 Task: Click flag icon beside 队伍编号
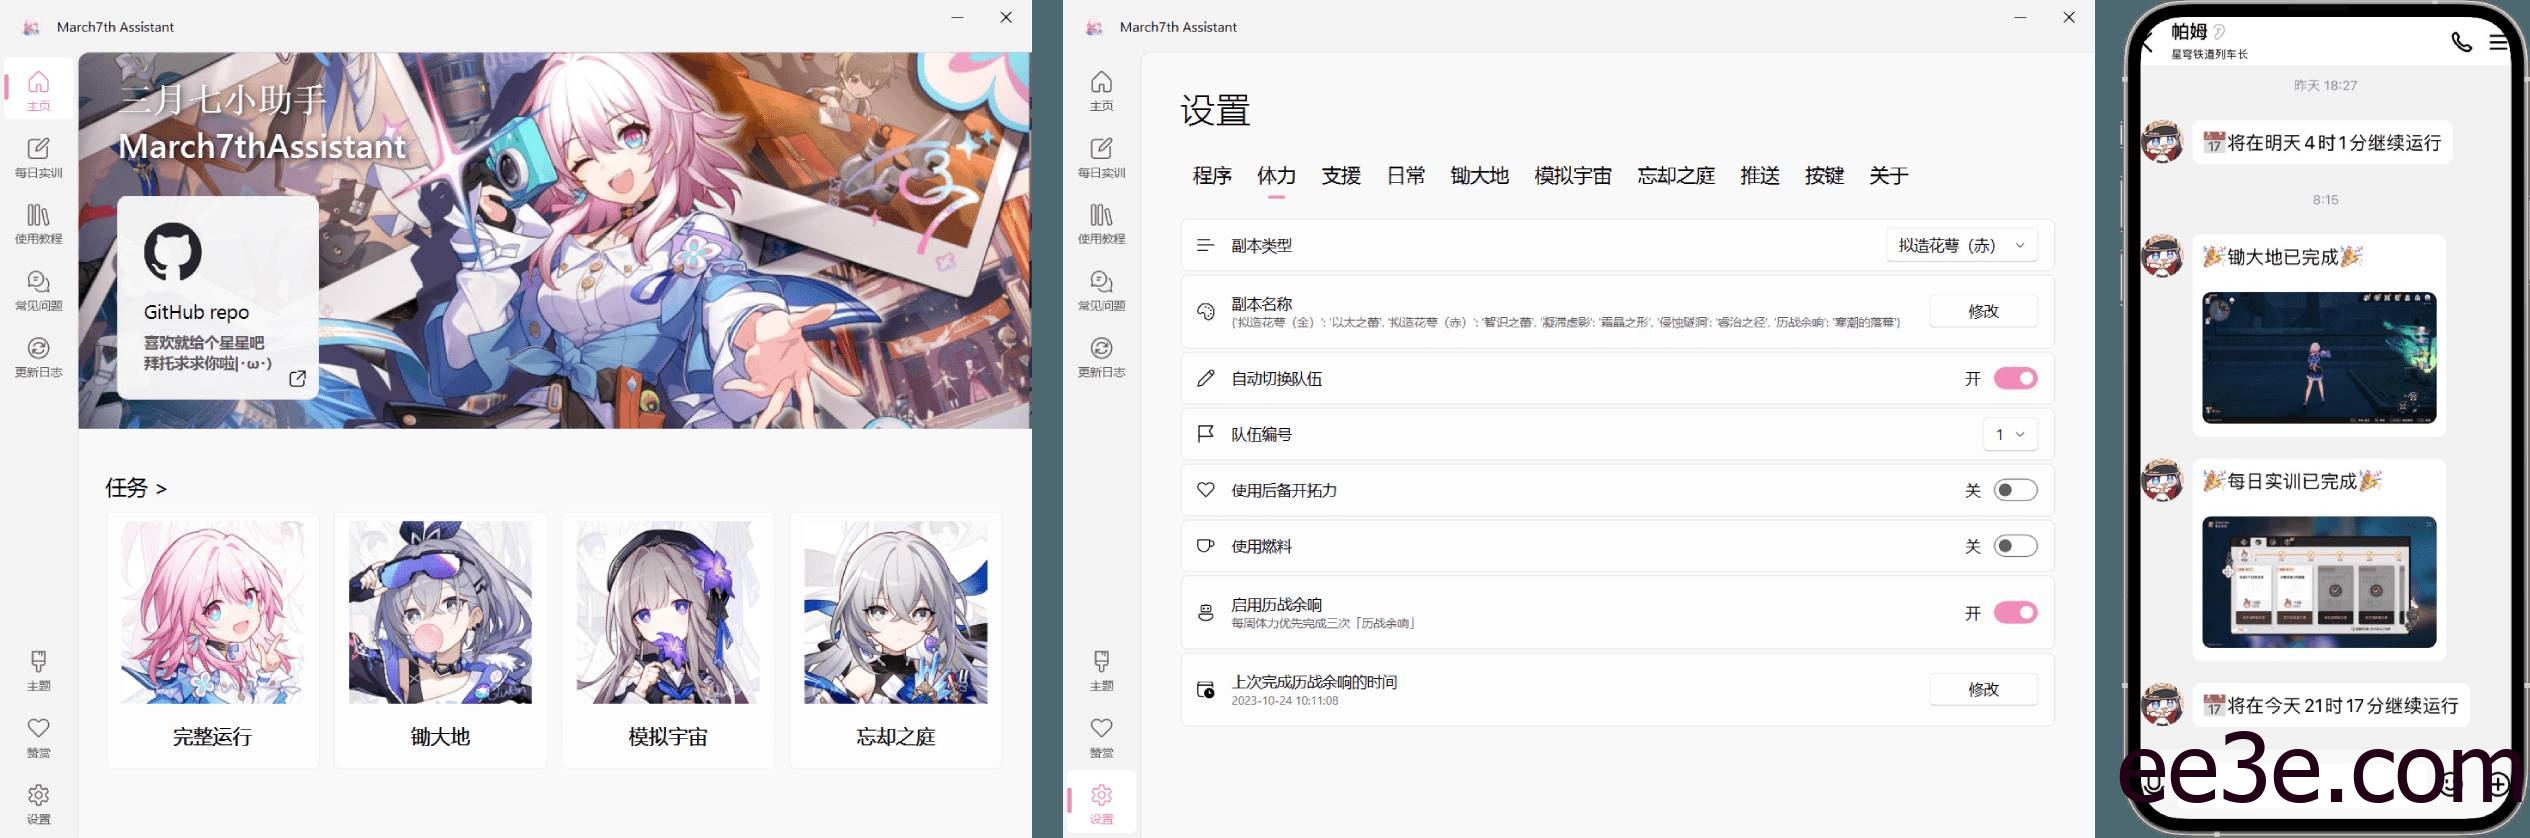coord(1205,434)
